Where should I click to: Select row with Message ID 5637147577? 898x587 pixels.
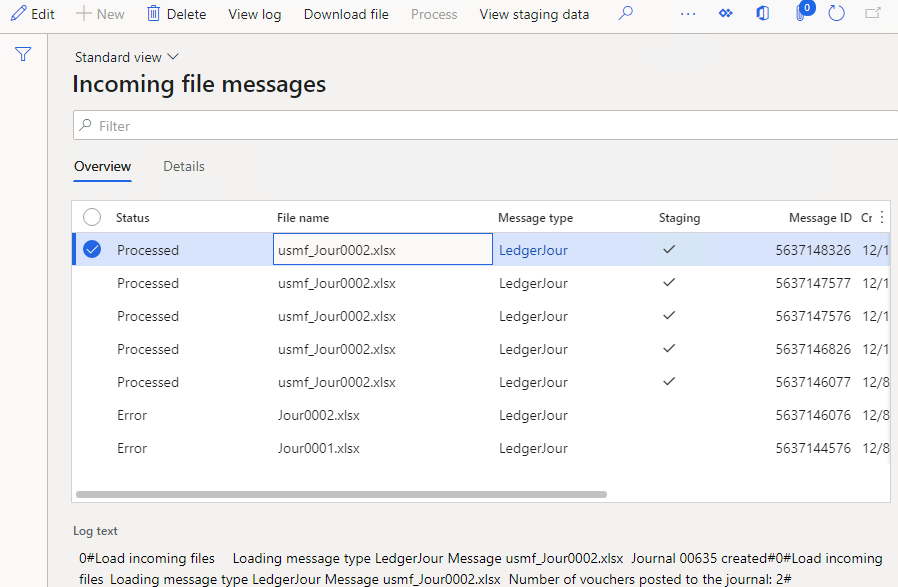(481, 283)
